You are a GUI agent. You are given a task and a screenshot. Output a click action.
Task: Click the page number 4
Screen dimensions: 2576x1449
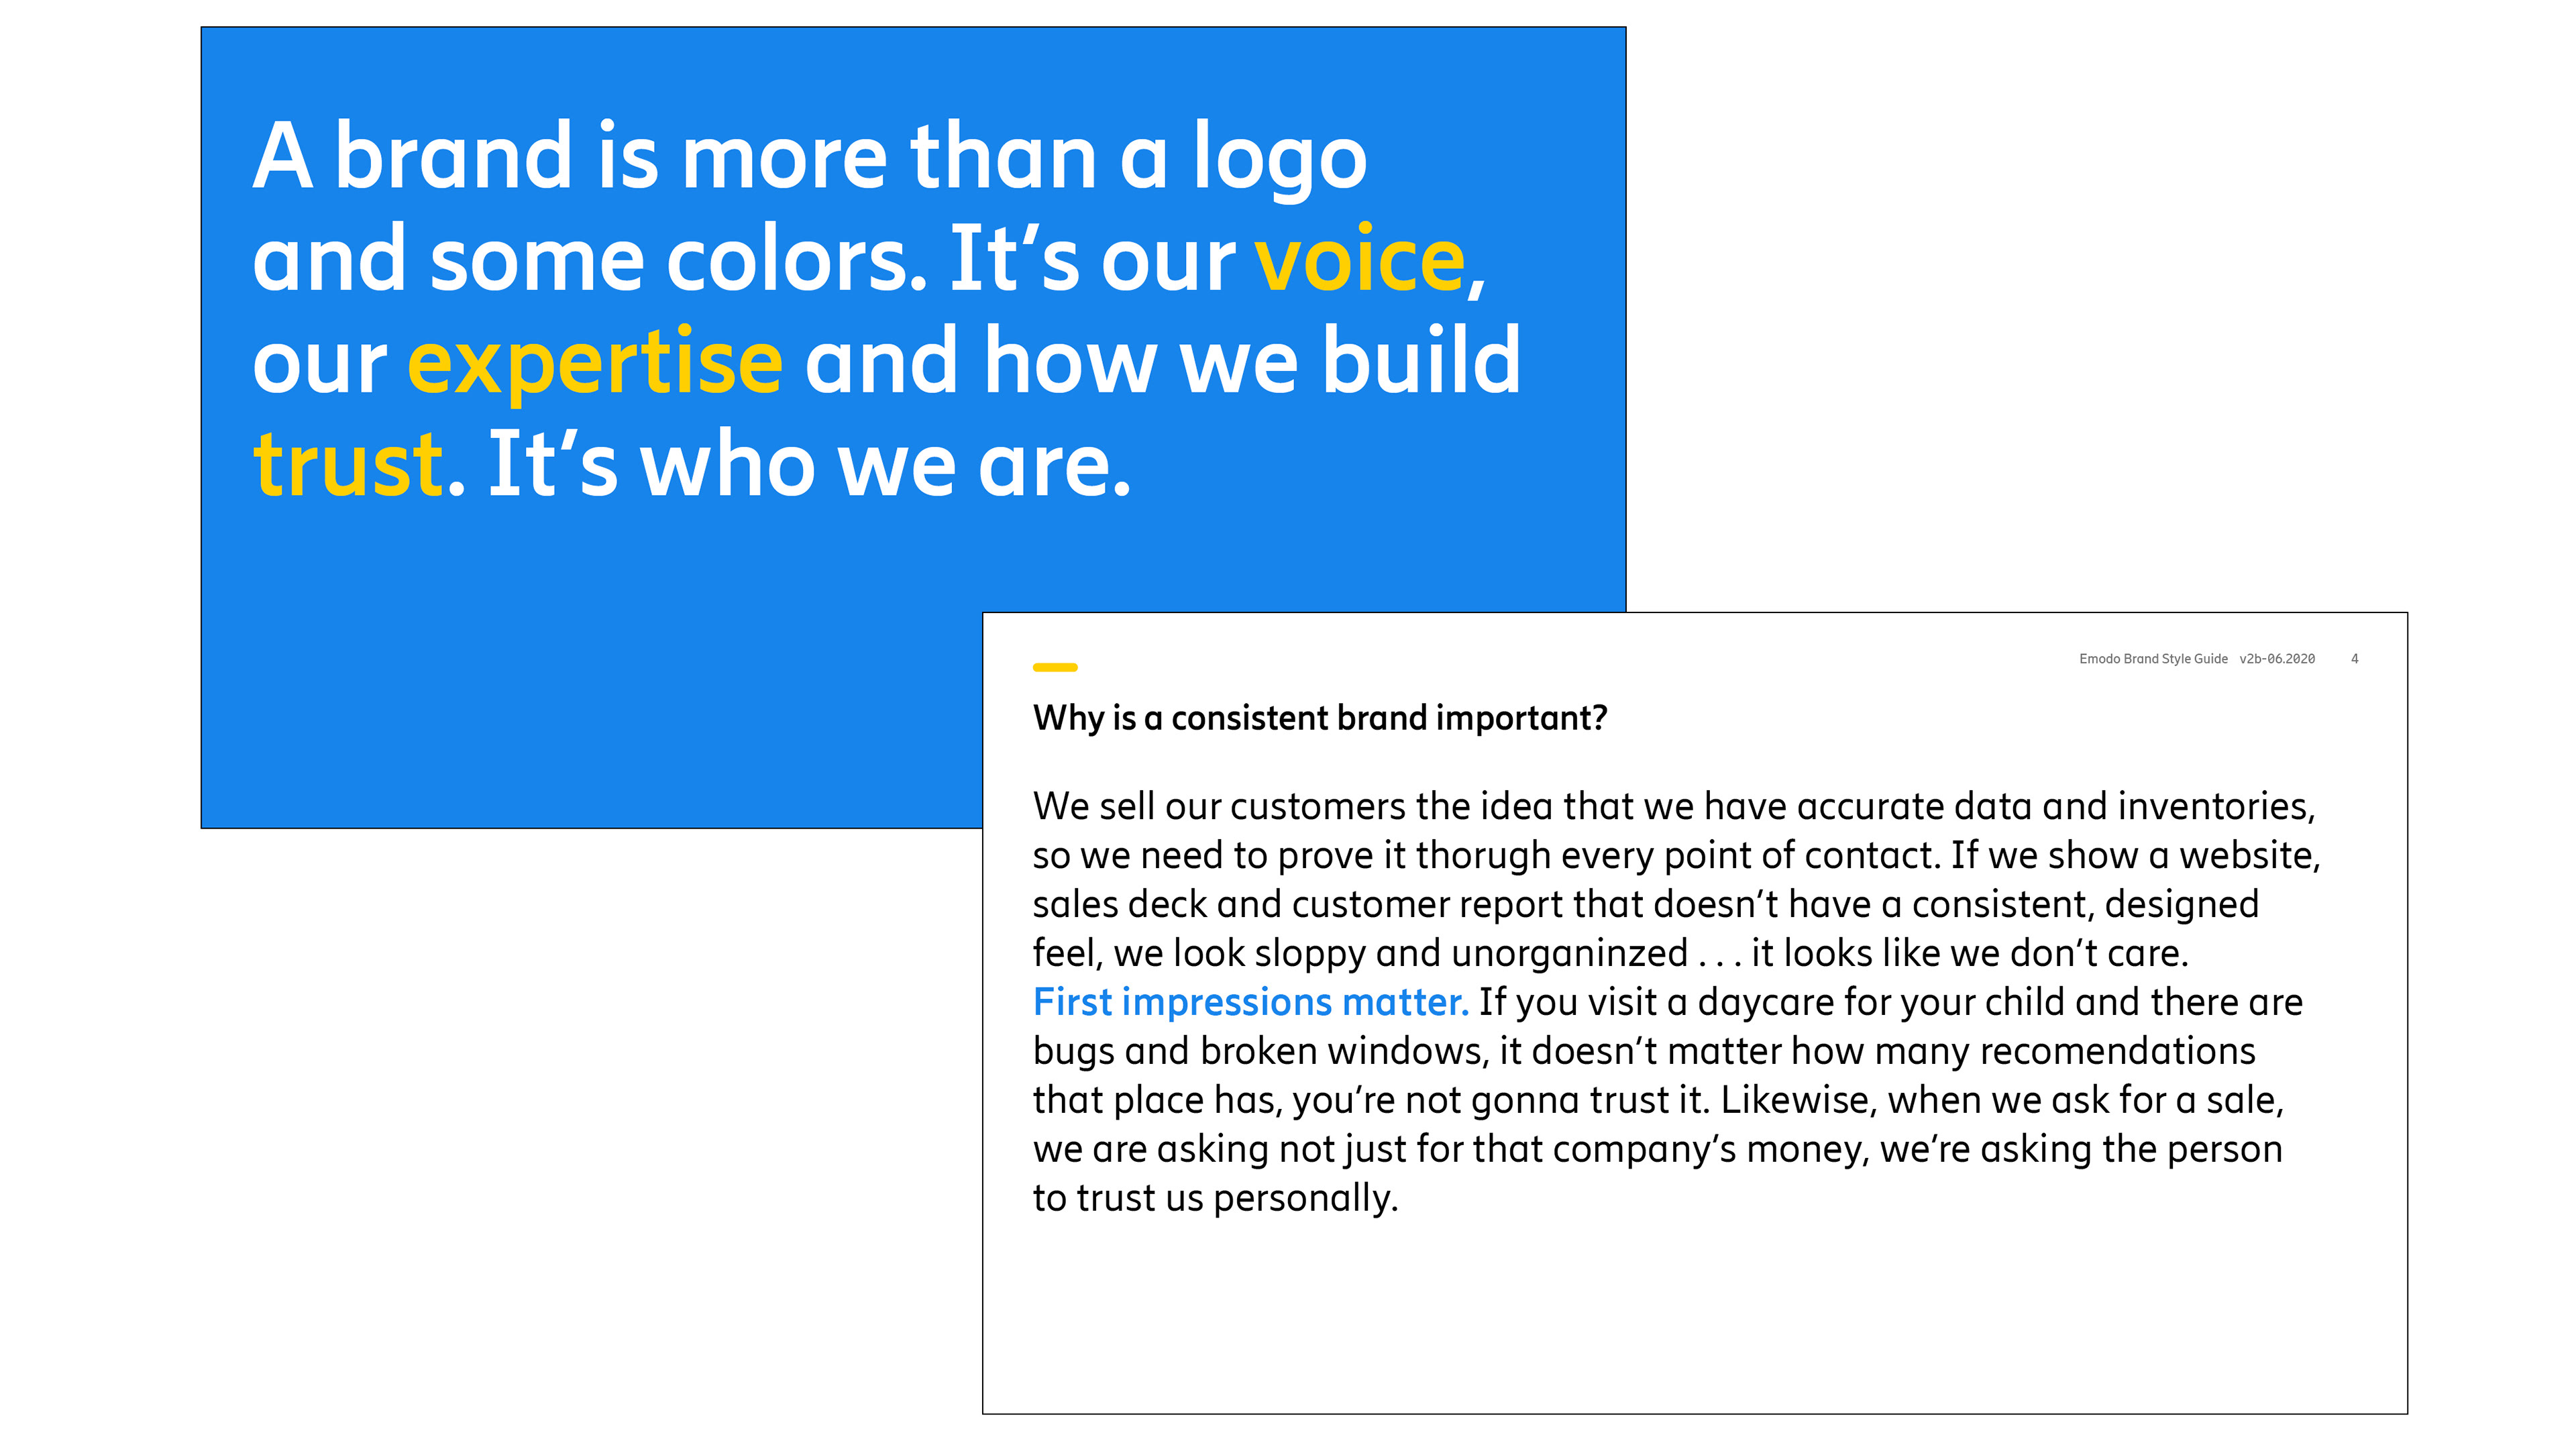click(x=2354, y=659)
